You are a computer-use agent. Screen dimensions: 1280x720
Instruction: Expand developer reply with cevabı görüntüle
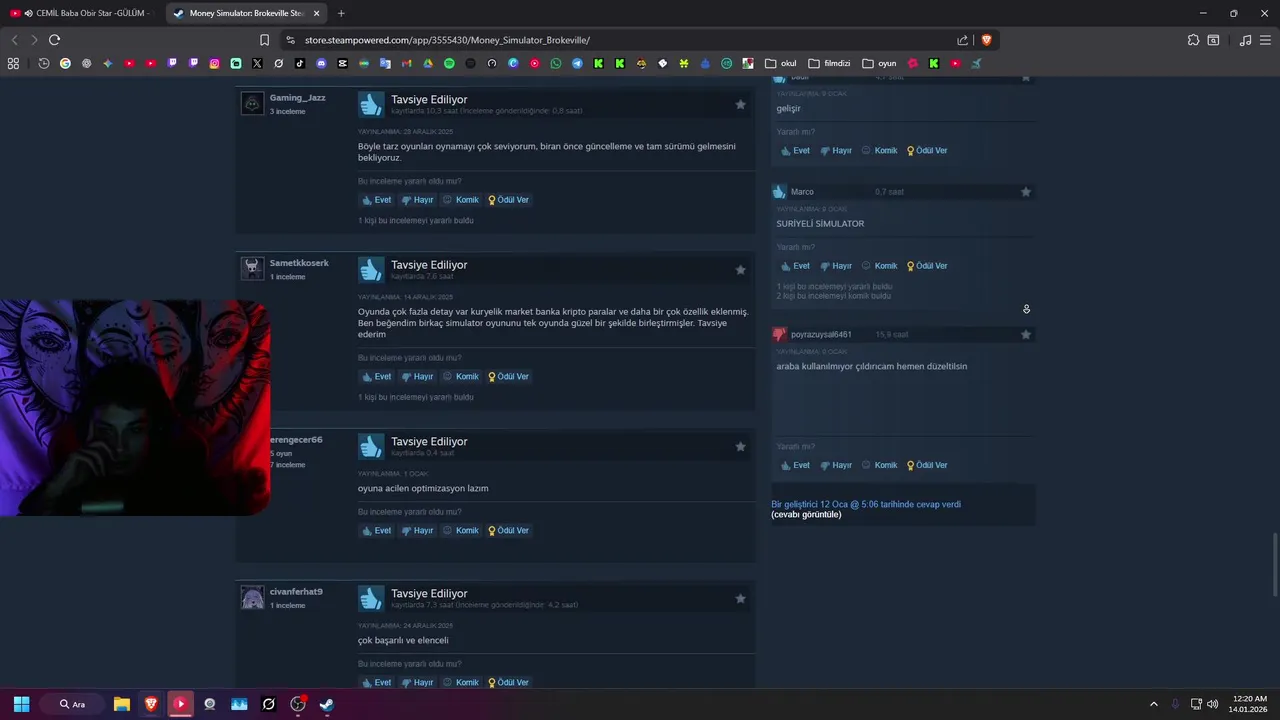pos(806,515)
